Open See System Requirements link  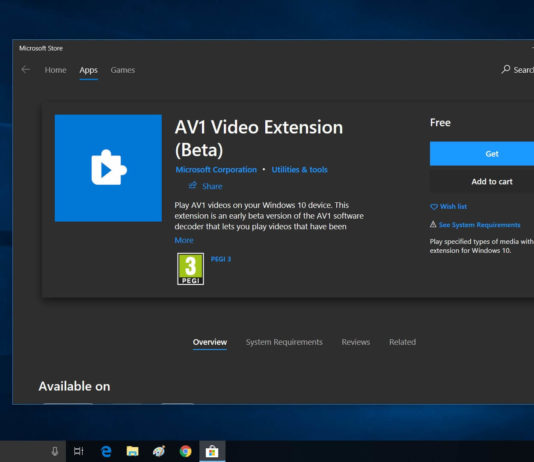(x=480, y=225)
